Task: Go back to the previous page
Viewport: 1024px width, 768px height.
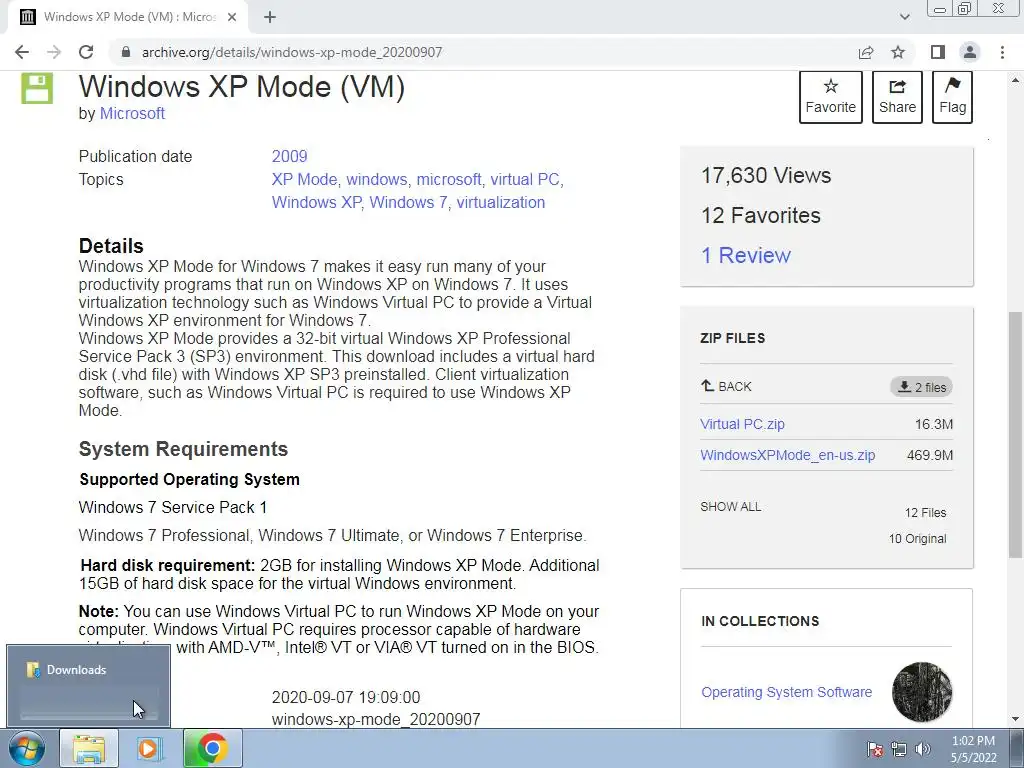Action: click(22, 52)
